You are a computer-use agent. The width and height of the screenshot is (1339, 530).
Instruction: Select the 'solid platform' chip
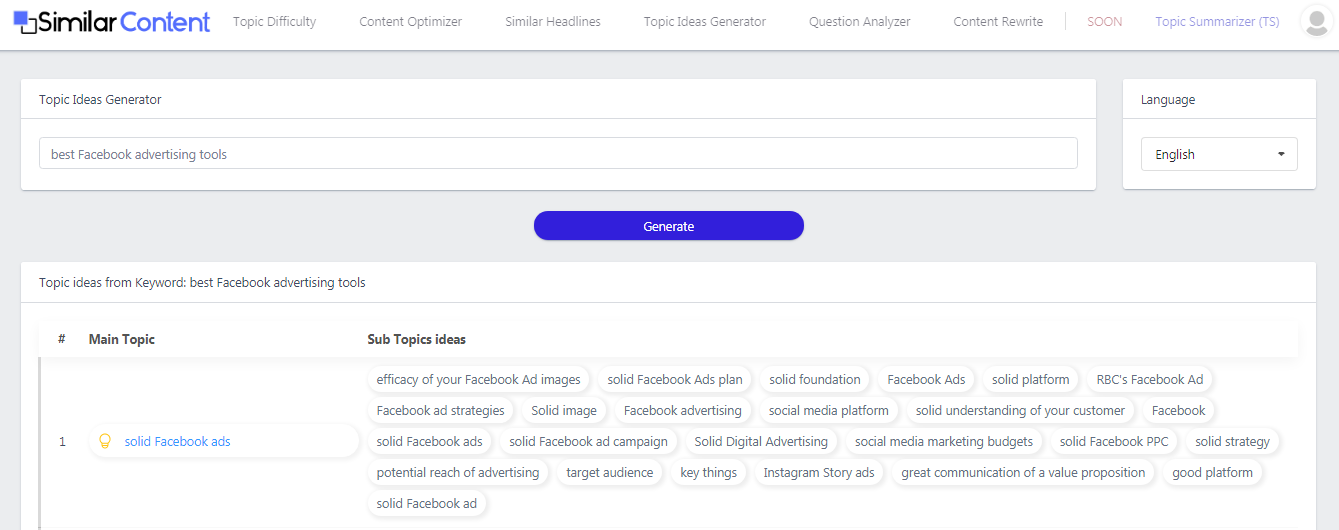pos(1031,379)
